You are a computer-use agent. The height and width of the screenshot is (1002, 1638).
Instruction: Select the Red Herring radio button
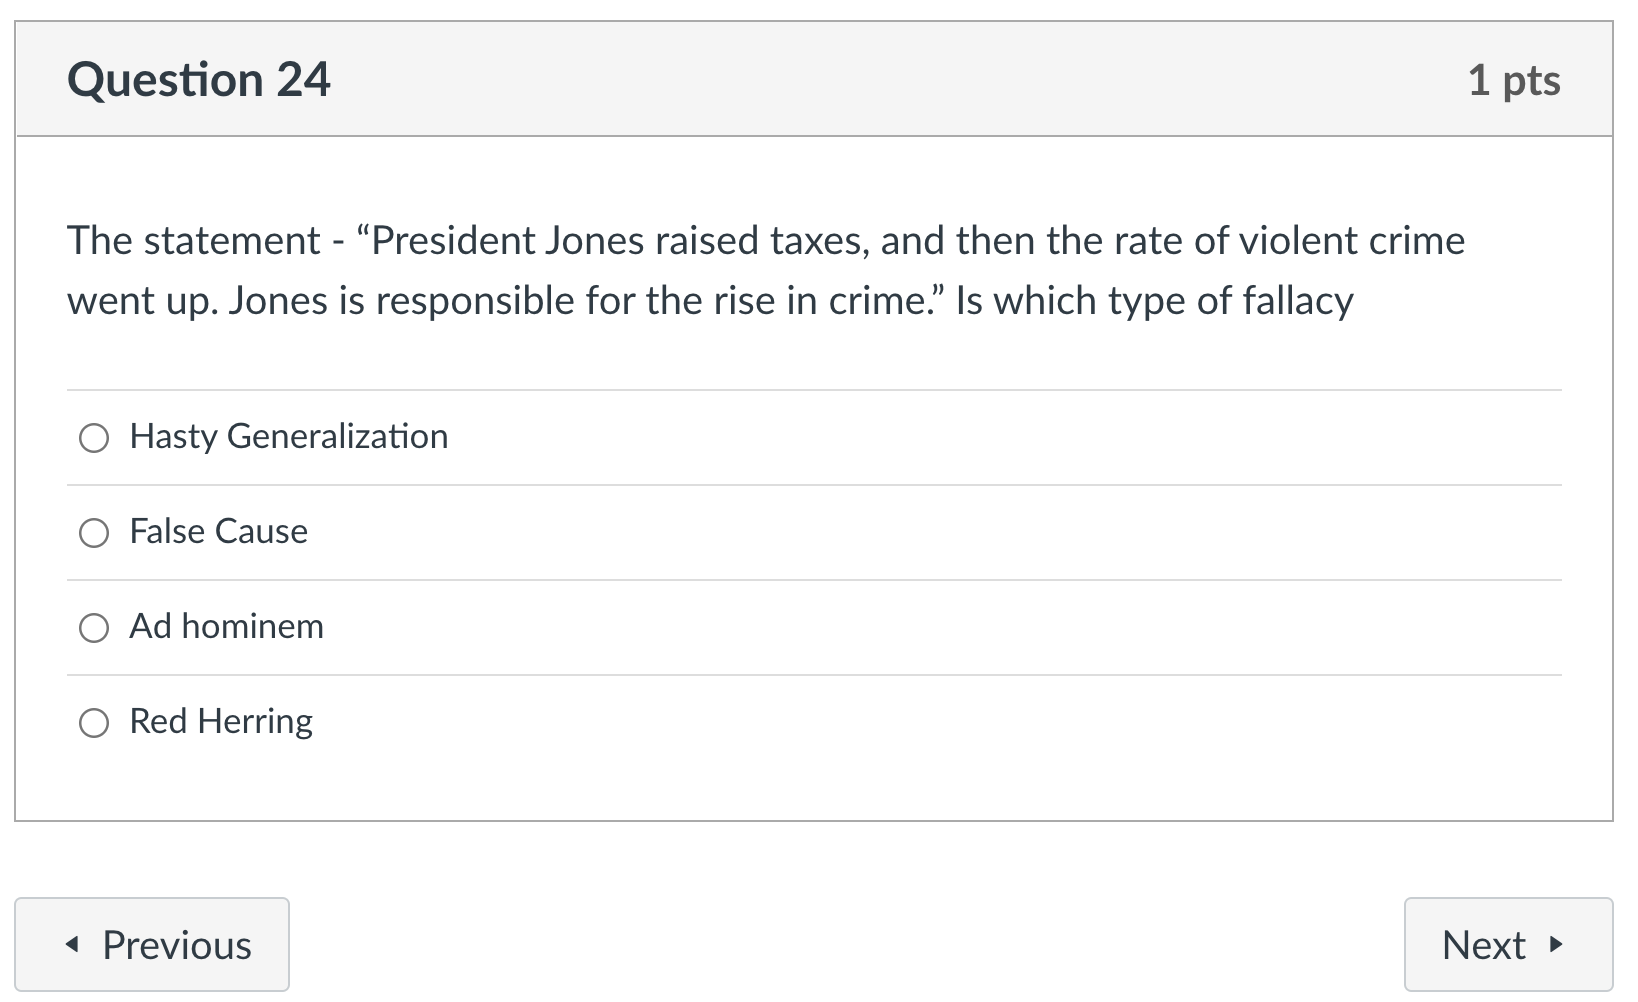point(94,722)
